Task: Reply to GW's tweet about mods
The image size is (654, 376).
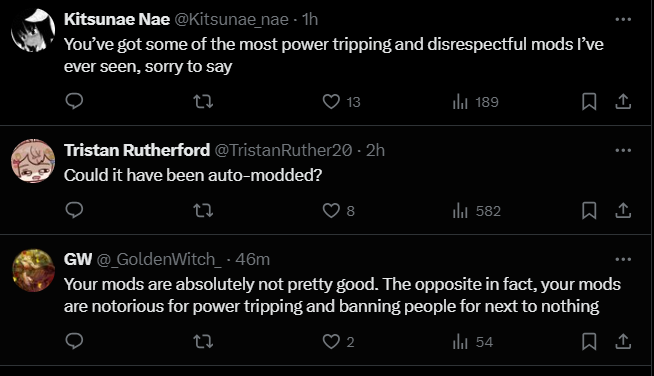Action: click(75, 341)
